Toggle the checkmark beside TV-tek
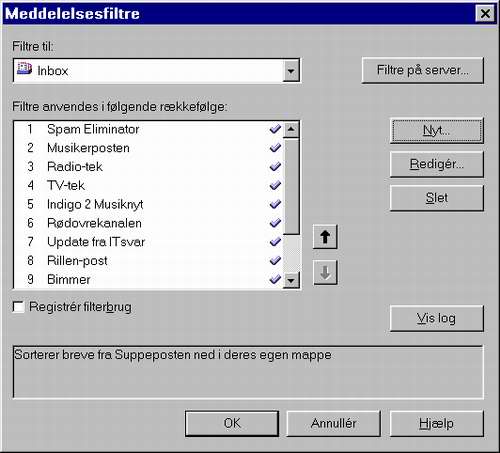The height and width of the screenshot is (453, 500). (275, 185)
